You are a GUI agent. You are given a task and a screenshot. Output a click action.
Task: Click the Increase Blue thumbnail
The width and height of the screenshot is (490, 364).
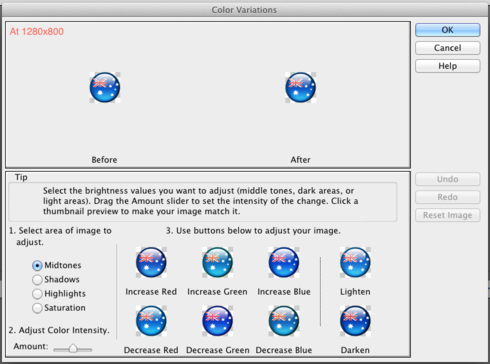284,262
